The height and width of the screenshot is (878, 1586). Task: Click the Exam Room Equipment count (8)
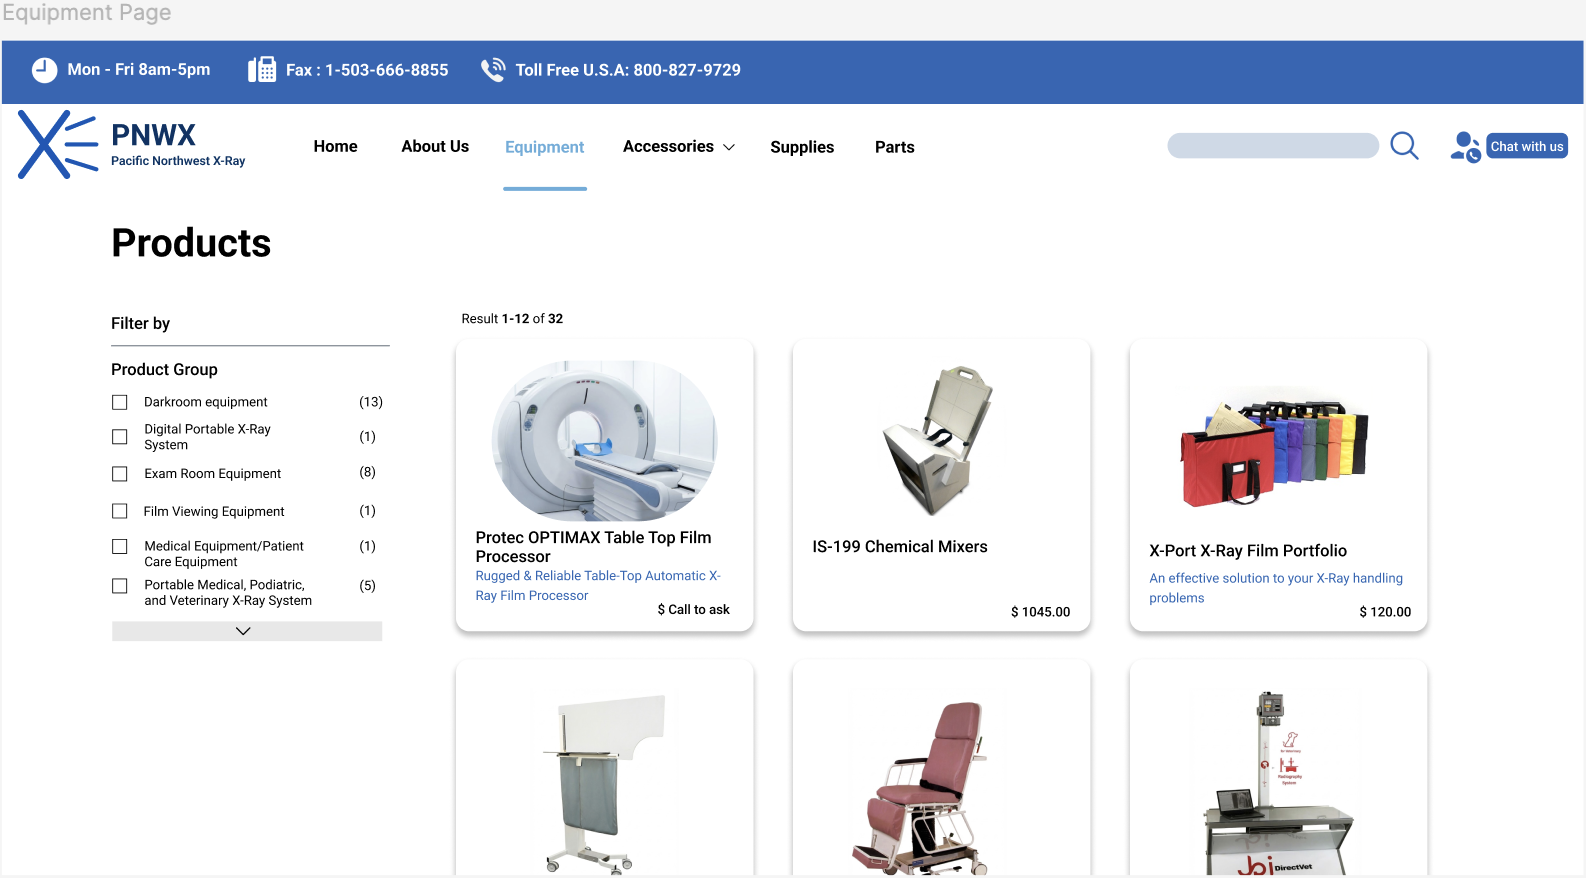tap(367, 472)
